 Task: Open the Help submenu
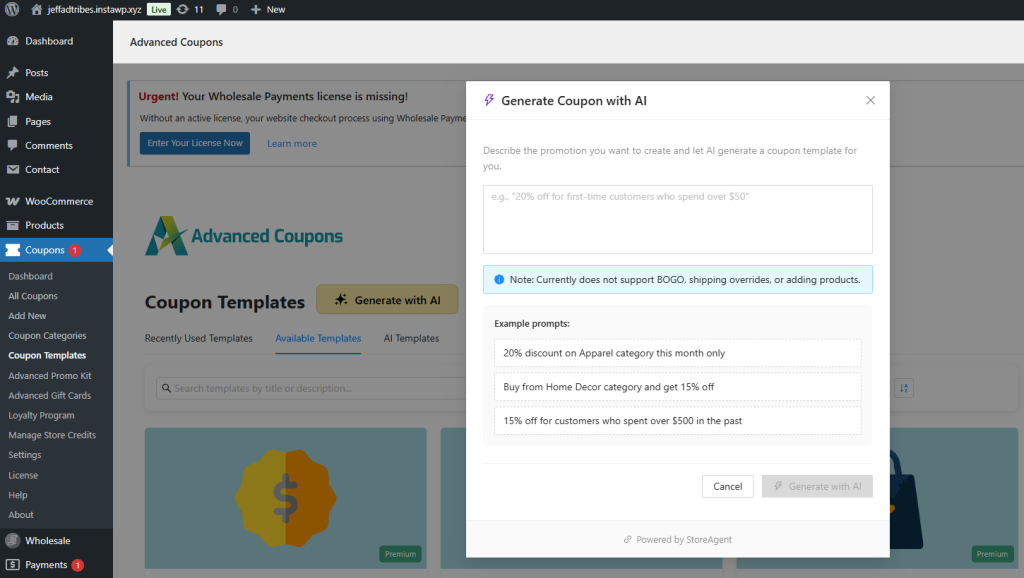point(18,495)
